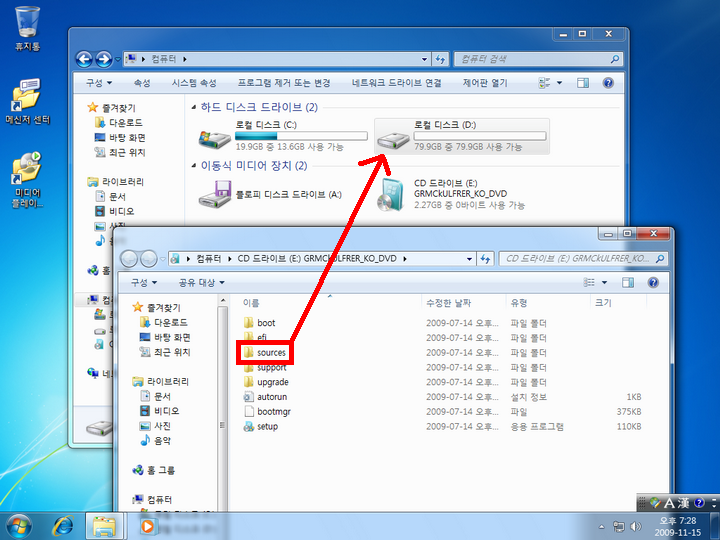Click 문서 in the 컴퓨터 window sidebar
Screen dimensions: 720x540
[x=110, y=197]
